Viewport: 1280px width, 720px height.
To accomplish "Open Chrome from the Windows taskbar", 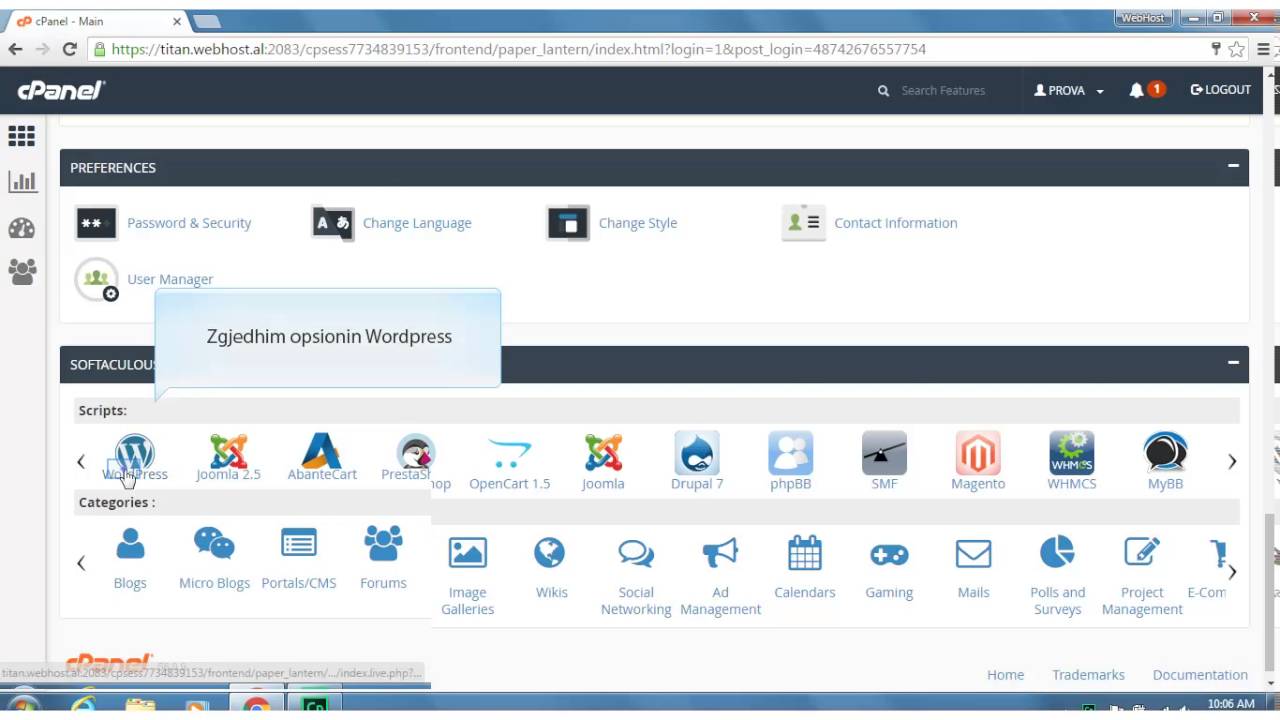I will [x=256, y=706].
